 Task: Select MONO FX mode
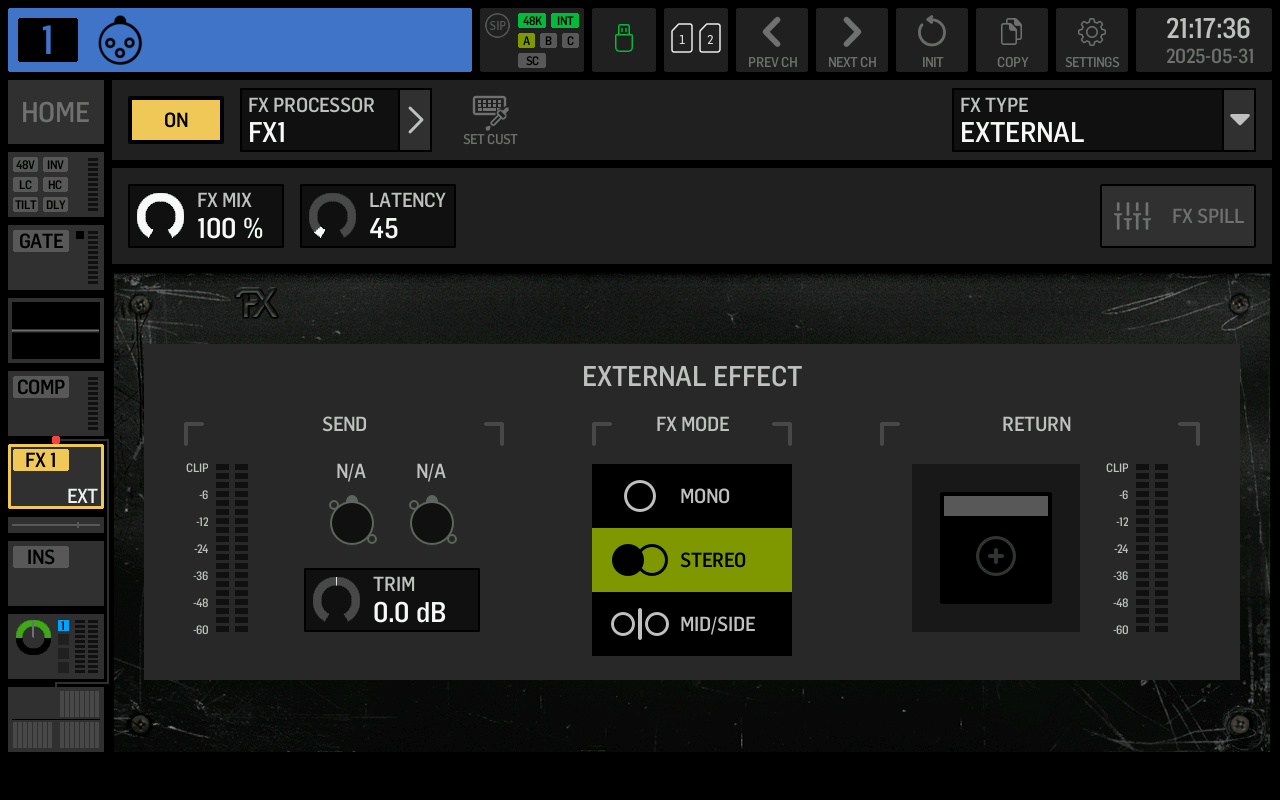tap(691, 495)
